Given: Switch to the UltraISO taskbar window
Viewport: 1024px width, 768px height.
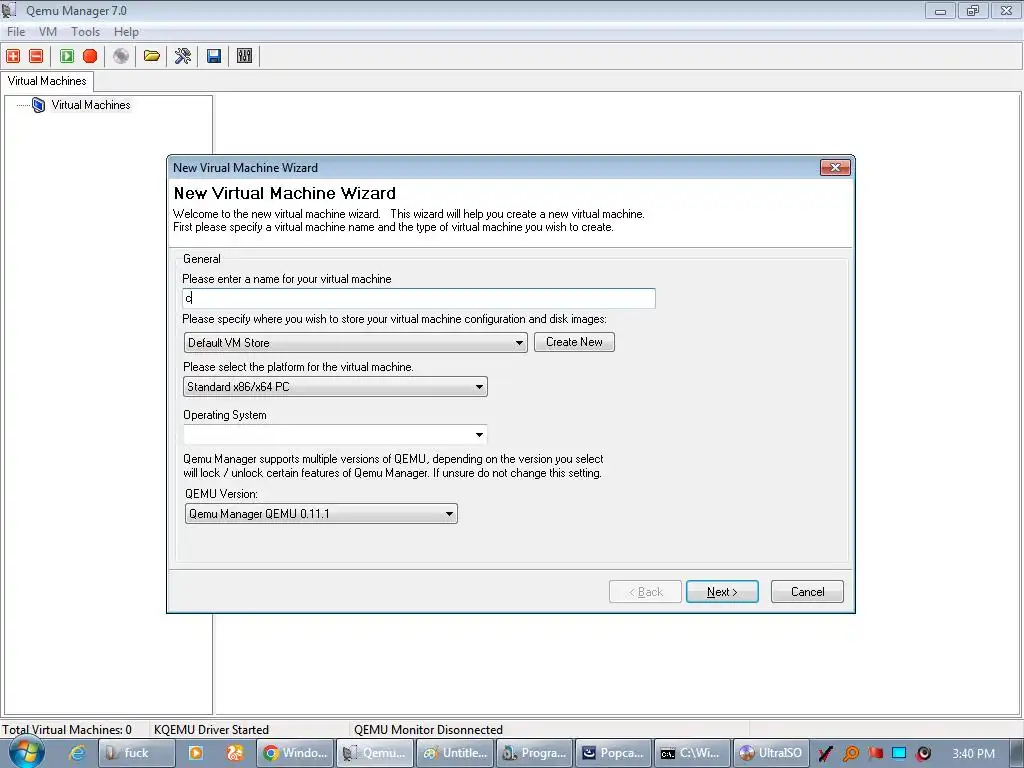Looking at the screenshot, I should pos(773,753).
